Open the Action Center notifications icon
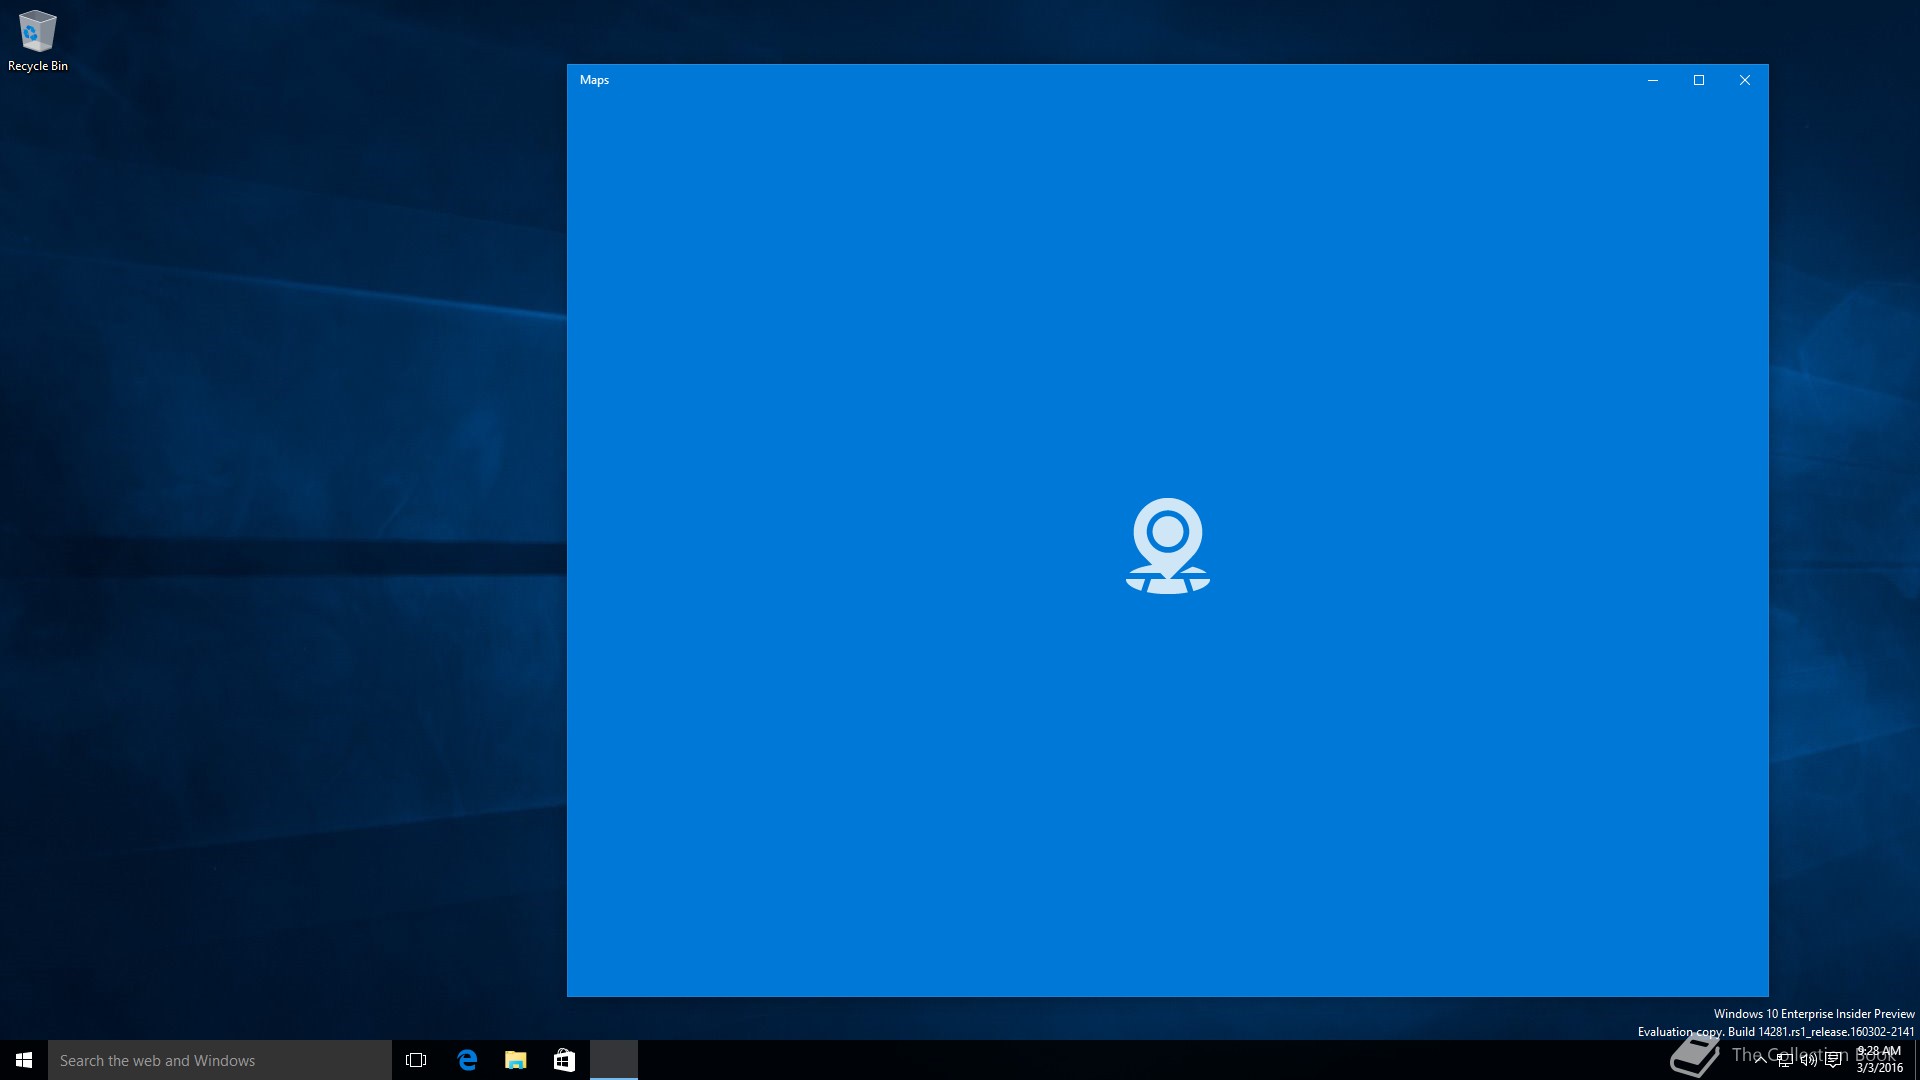 tap(1833, 1060)
